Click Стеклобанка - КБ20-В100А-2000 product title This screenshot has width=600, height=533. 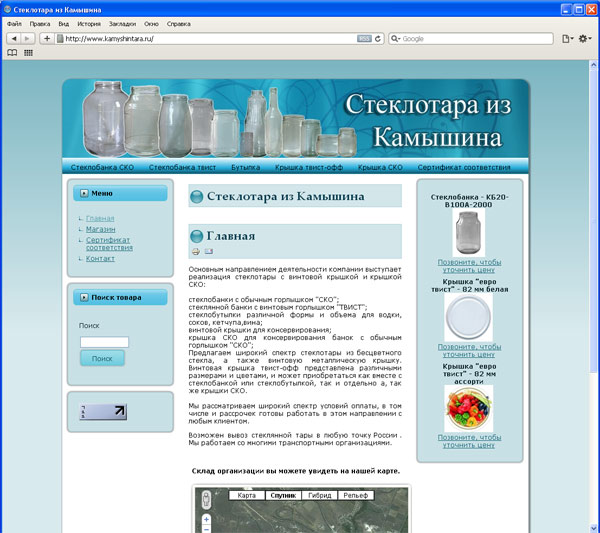point(469,201)
